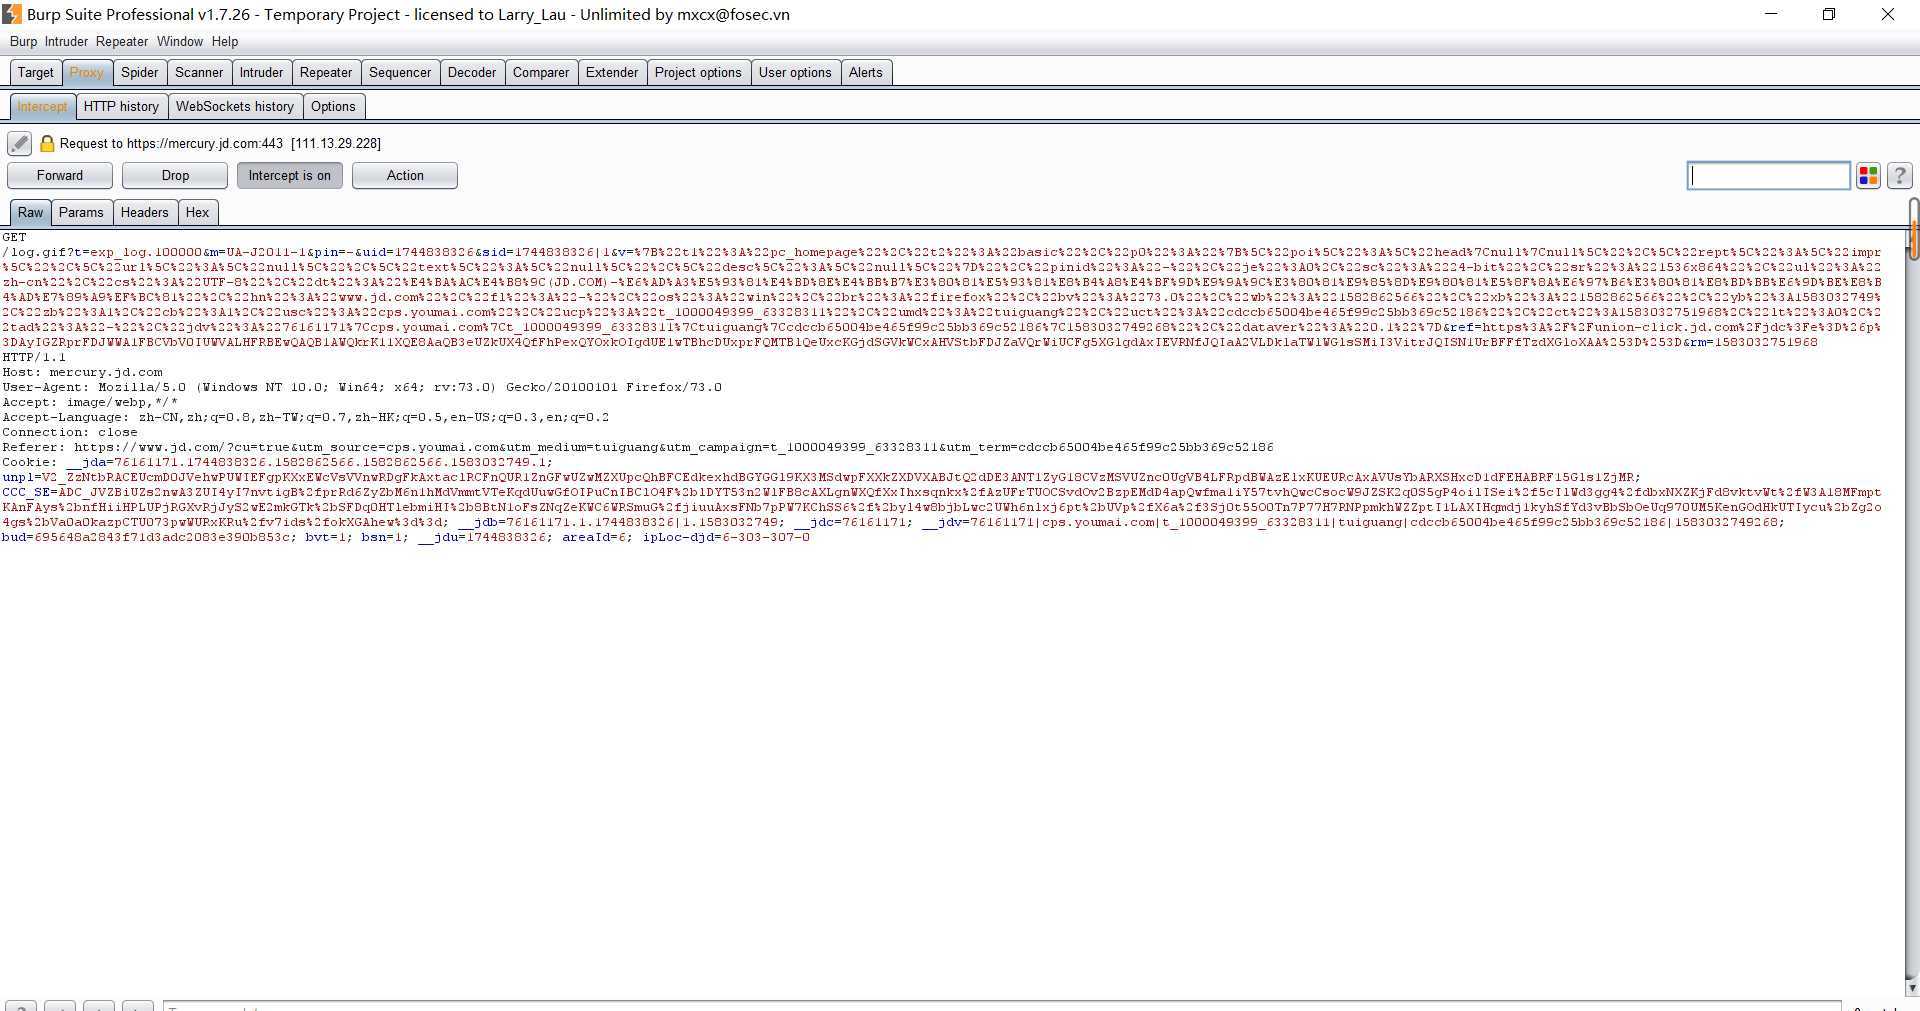
Task: Switch to the Comparer tab
Action: [541, 73]
